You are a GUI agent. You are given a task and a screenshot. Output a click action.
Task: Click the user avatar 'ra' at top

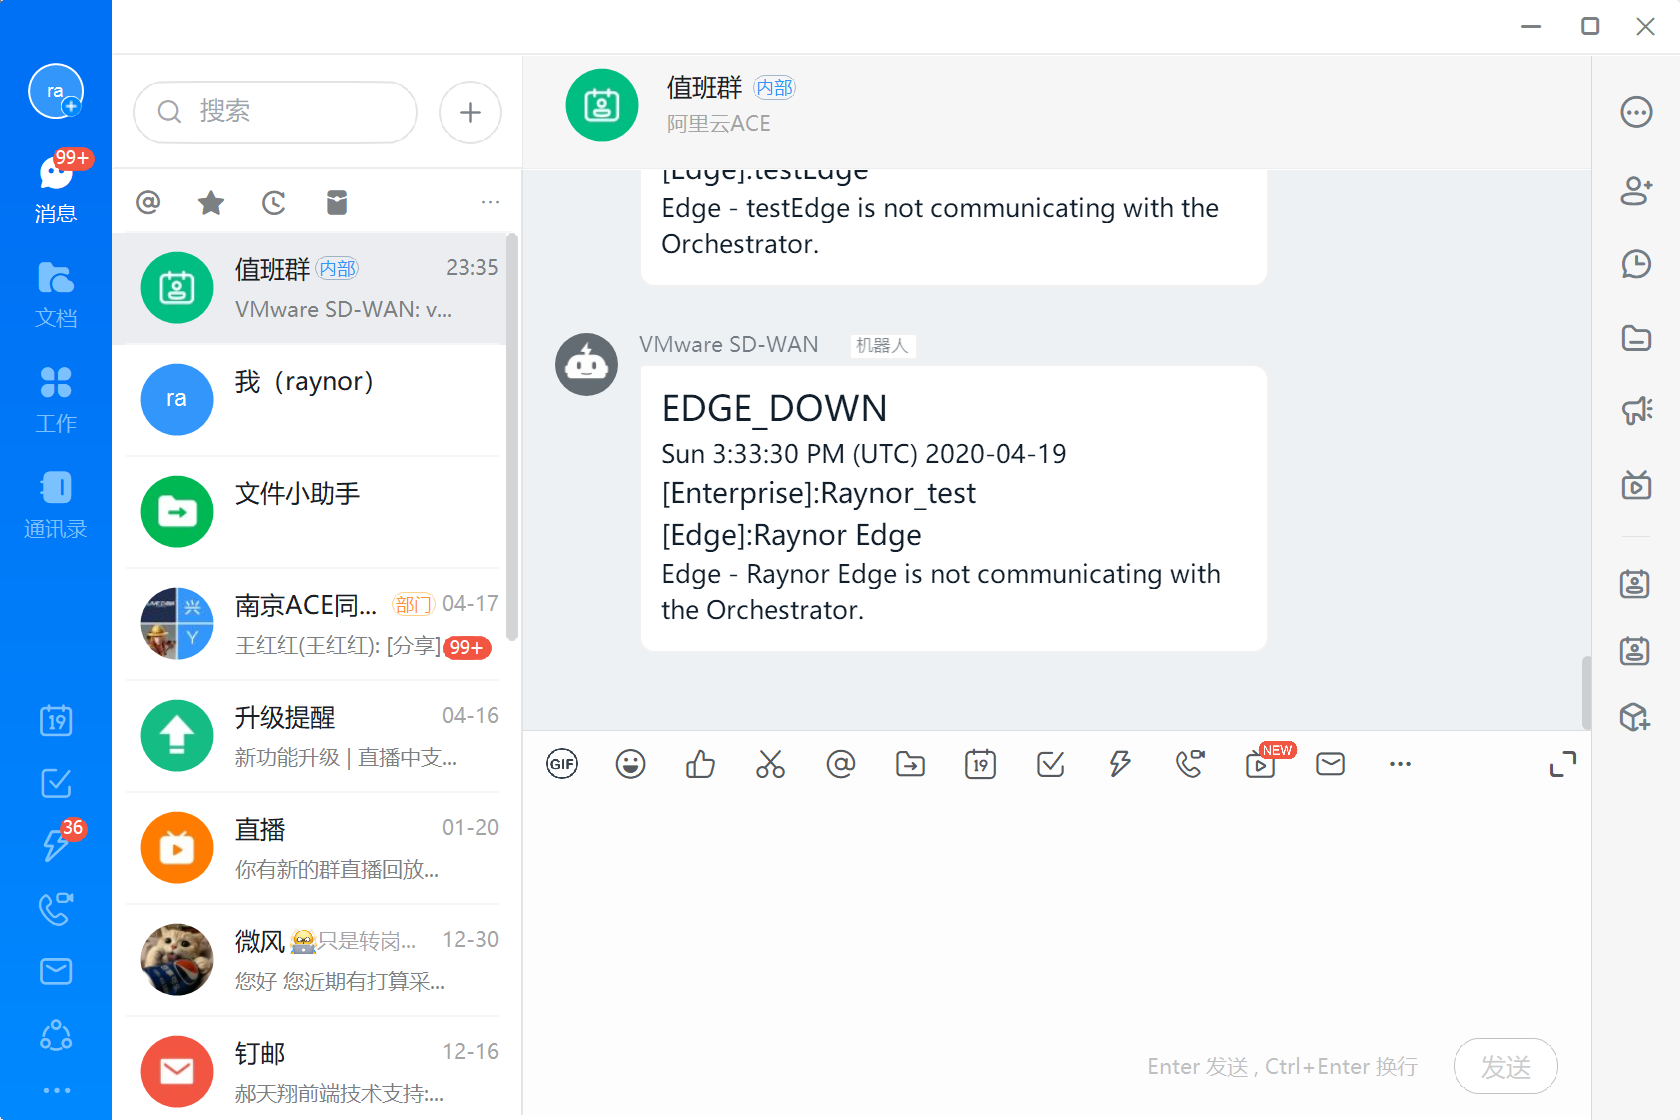56,91
